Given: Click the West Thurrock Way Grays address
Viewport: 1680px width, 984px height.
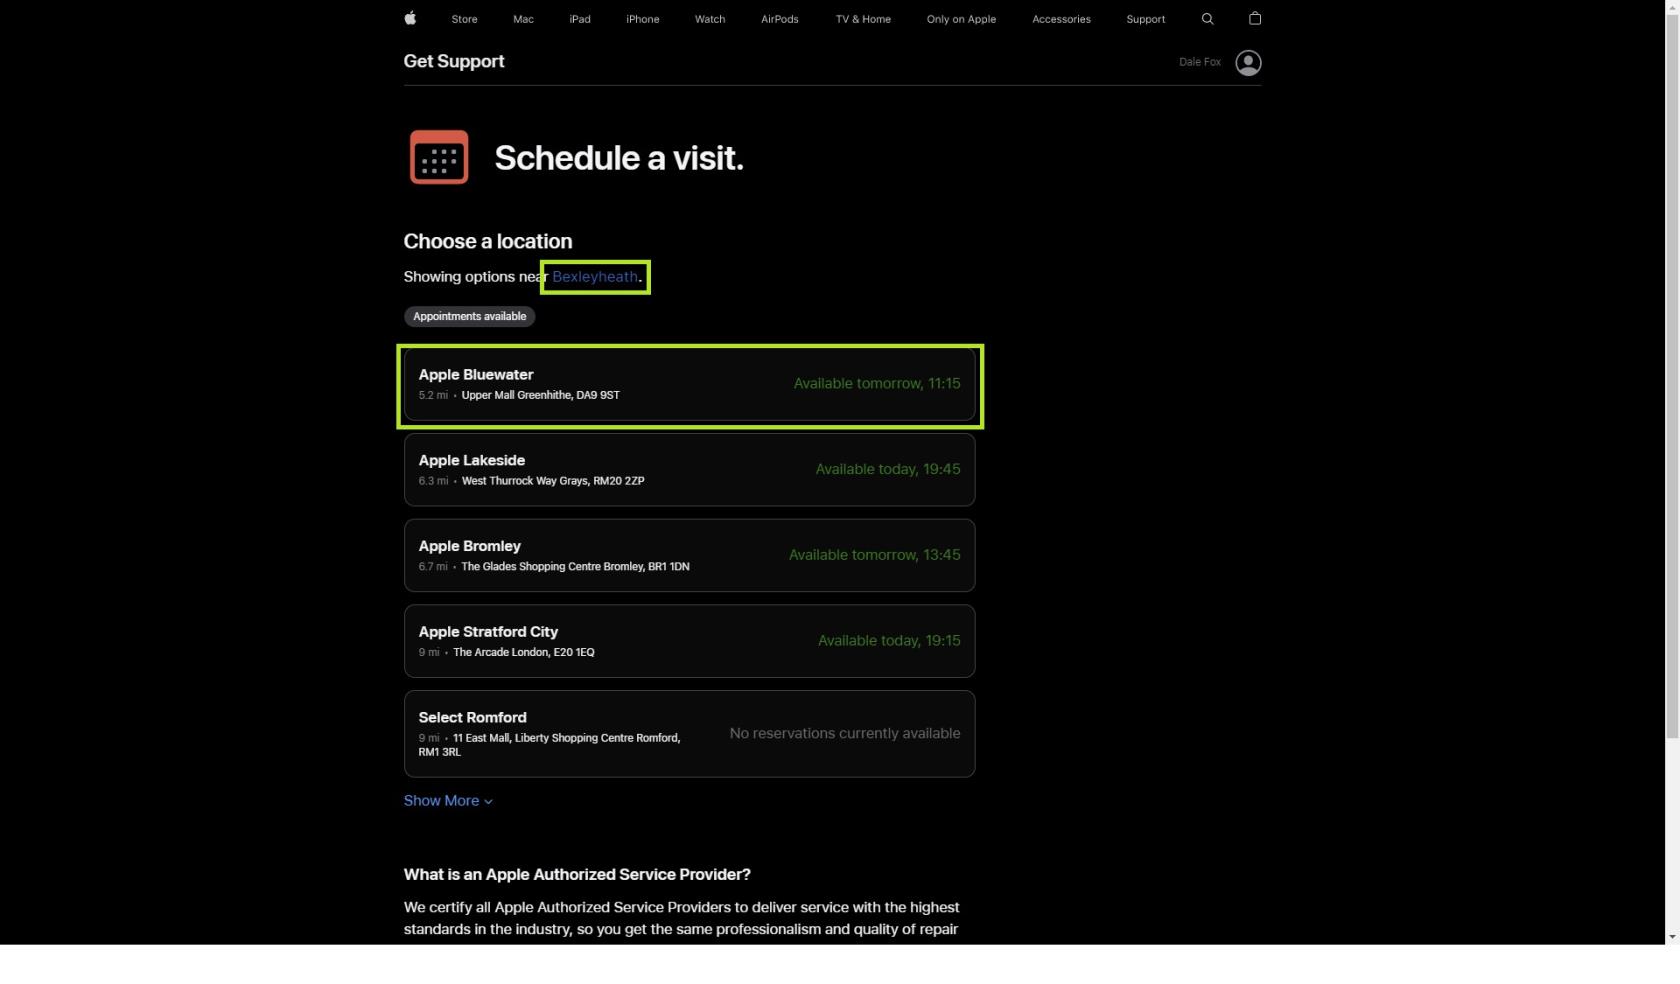Looking at the screenshot, I should point(553,481).
